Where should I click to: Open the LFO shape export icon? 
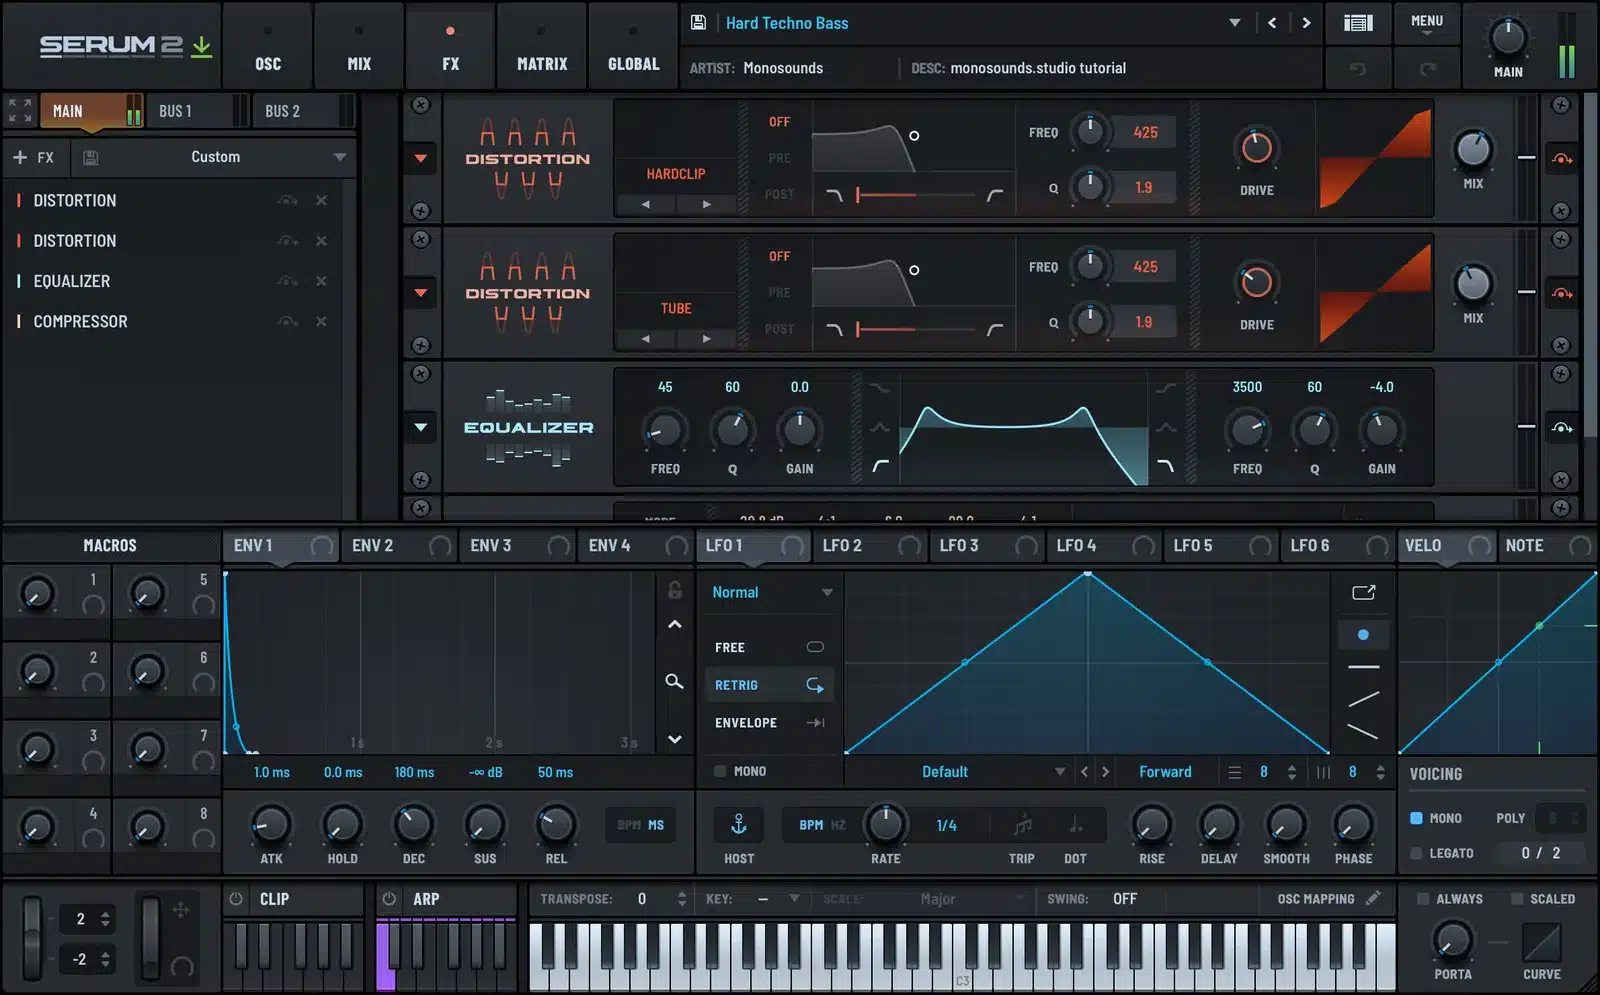point(1363,592)
